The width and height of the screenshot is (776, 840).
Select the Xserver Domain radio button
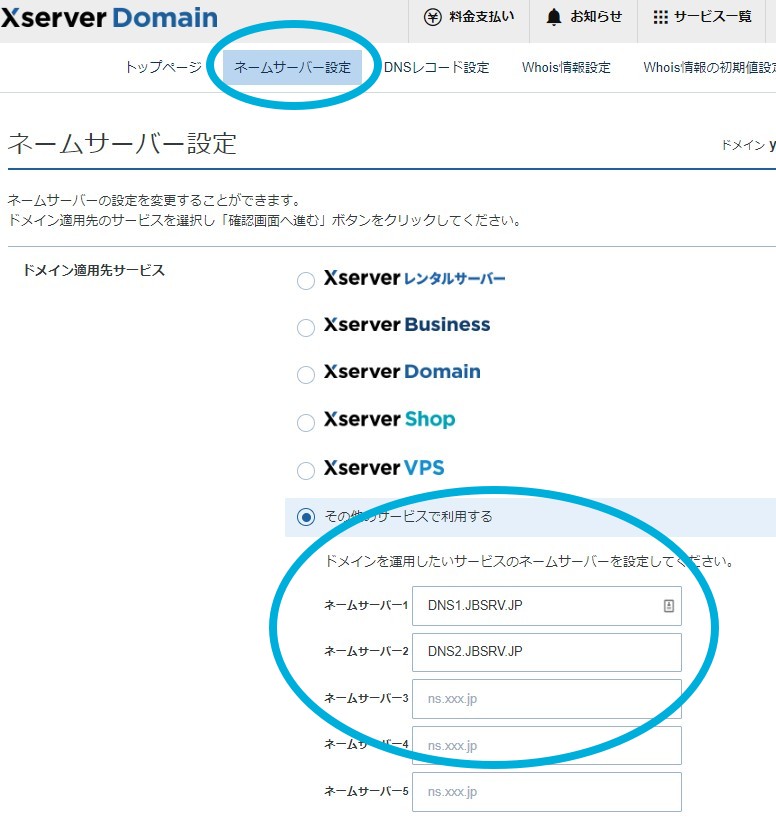[x=306, y=375]
